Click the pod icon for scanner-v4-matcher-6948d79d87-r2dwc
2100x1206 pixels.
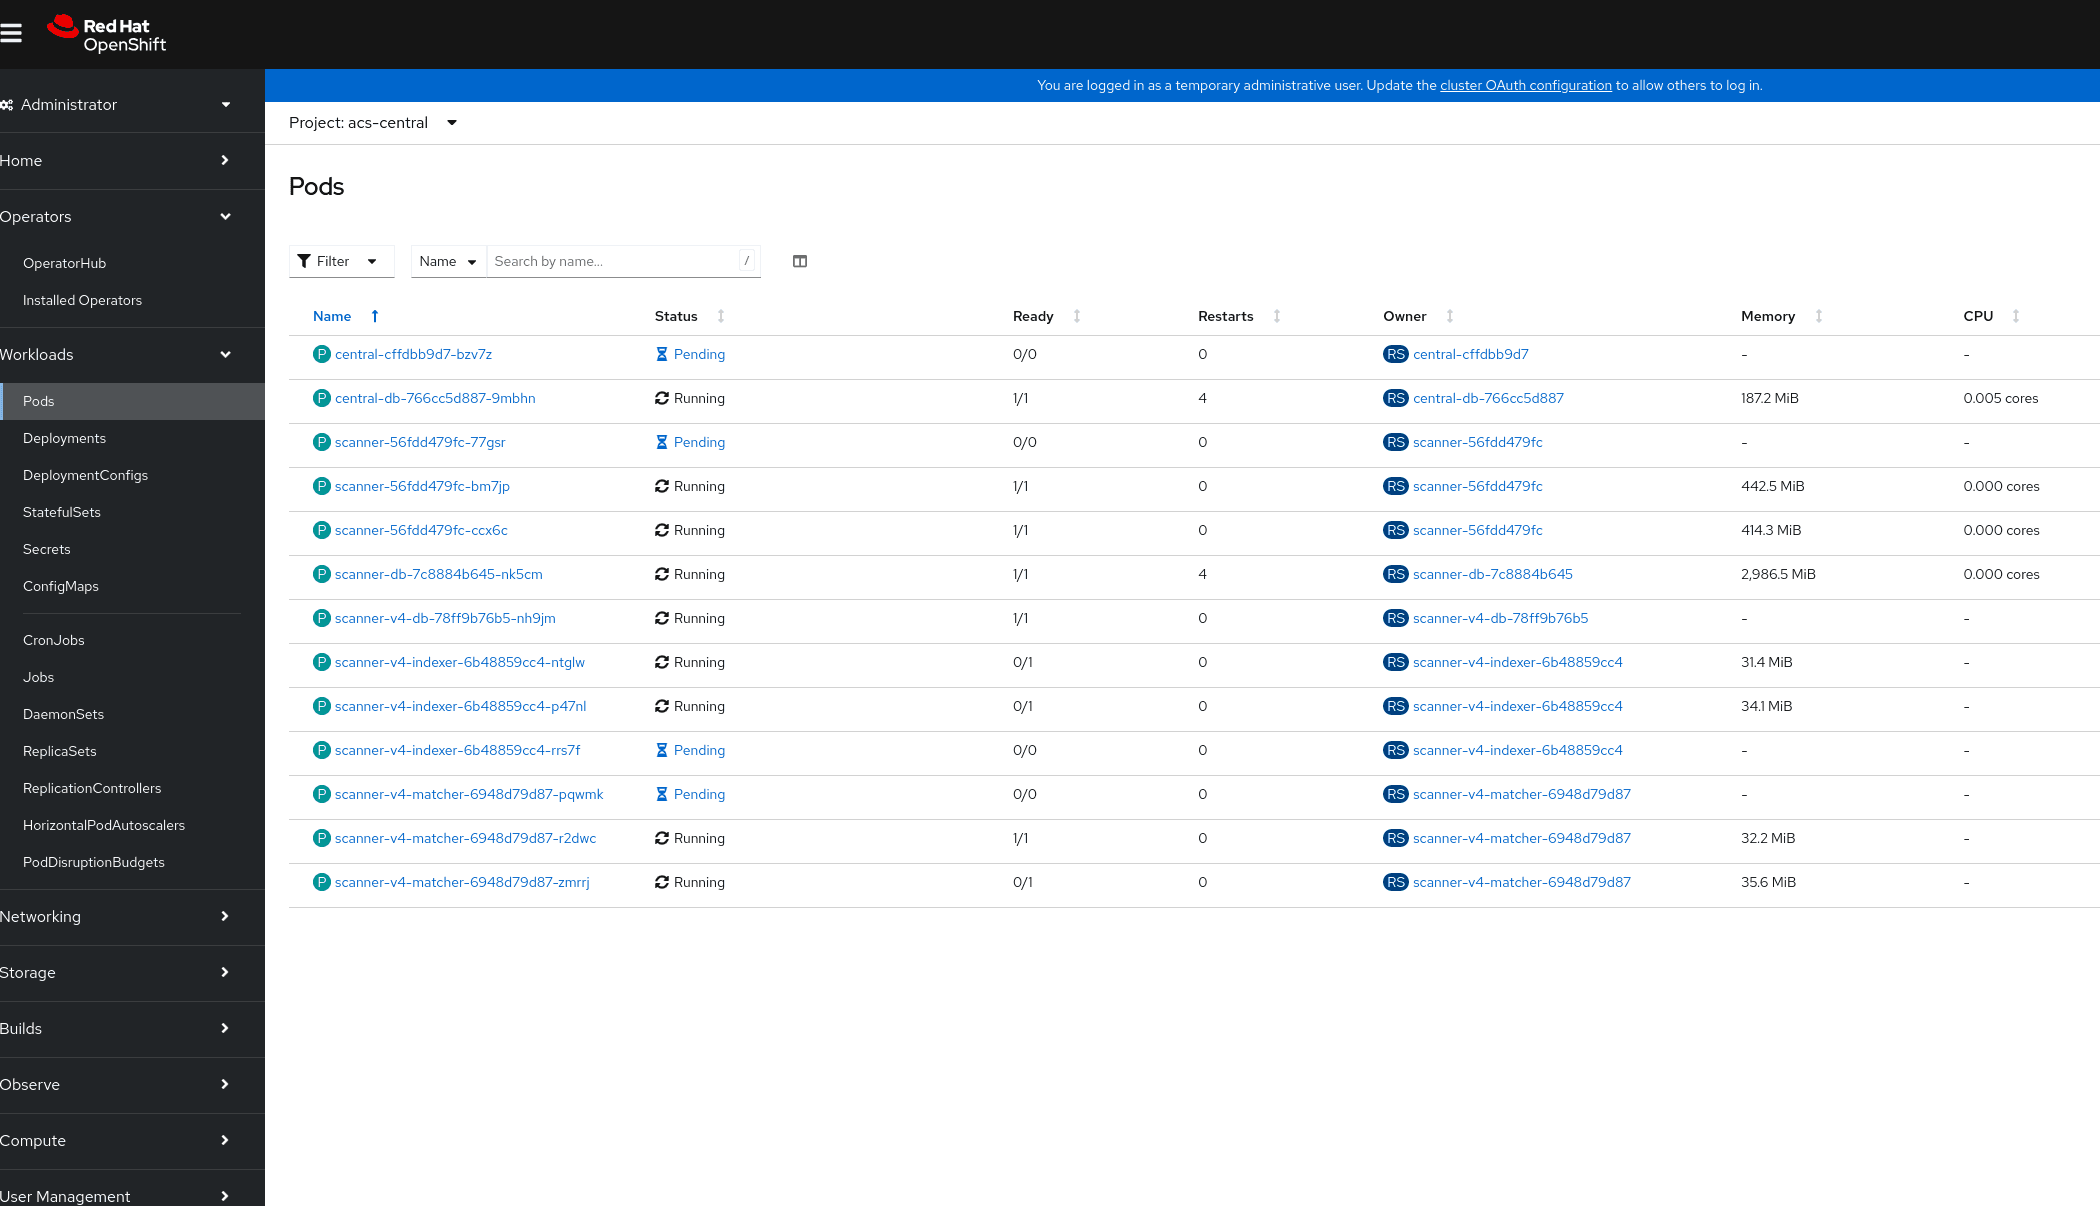pos(320,838)
